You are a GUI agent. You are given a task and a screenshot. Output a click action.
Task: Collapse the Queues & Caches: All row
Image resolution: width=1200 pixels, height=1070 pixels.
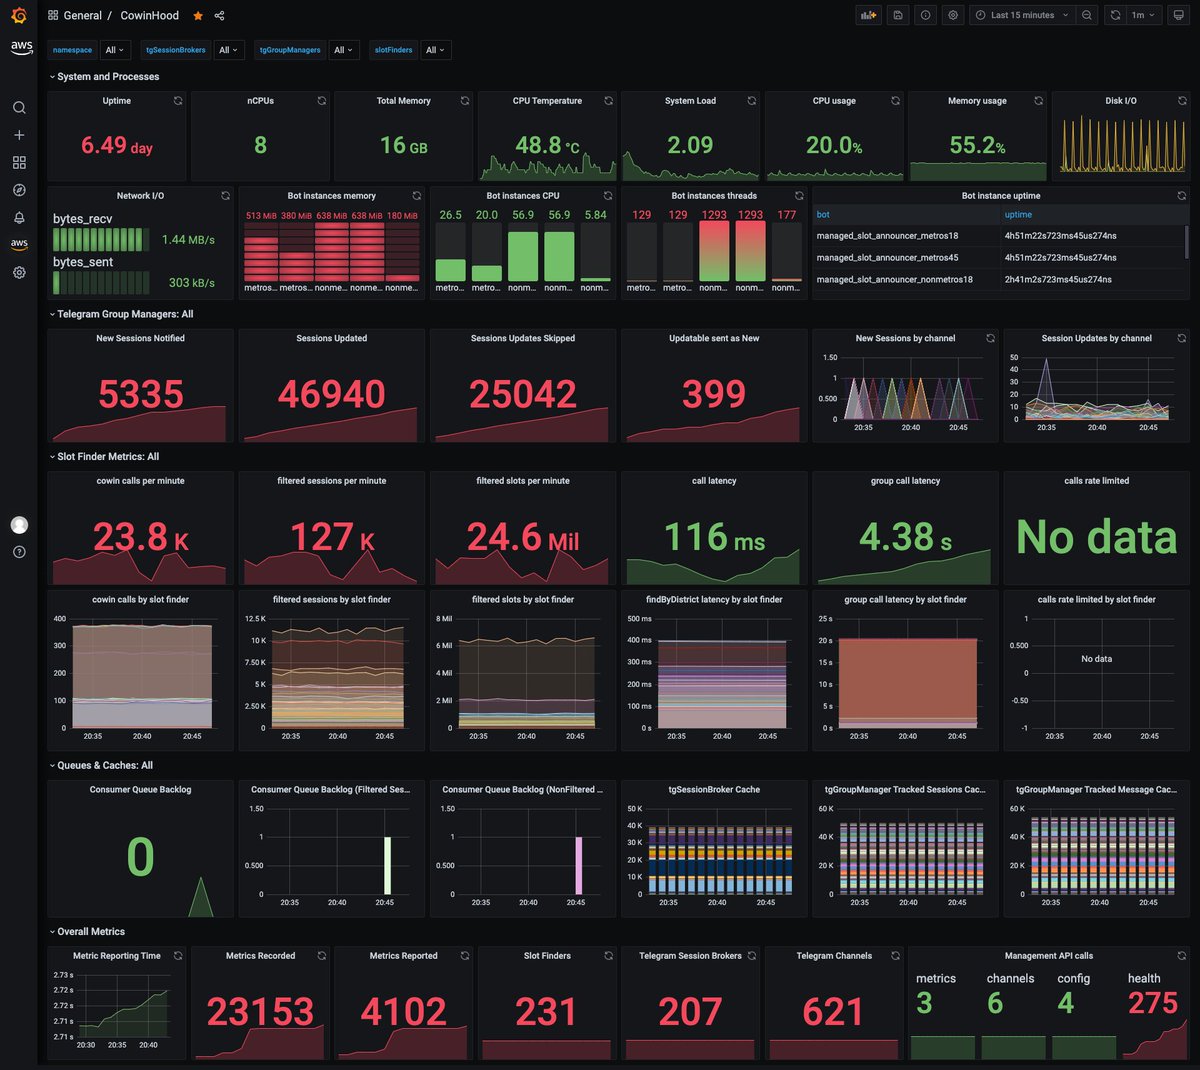(x=101, y=766)
